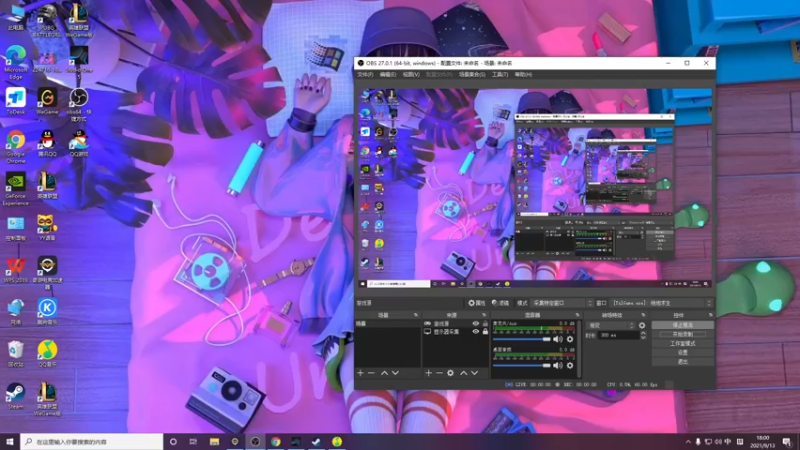Expand window (窗口) selection dropdown
800x450 pixels.
tap(662, 303)
